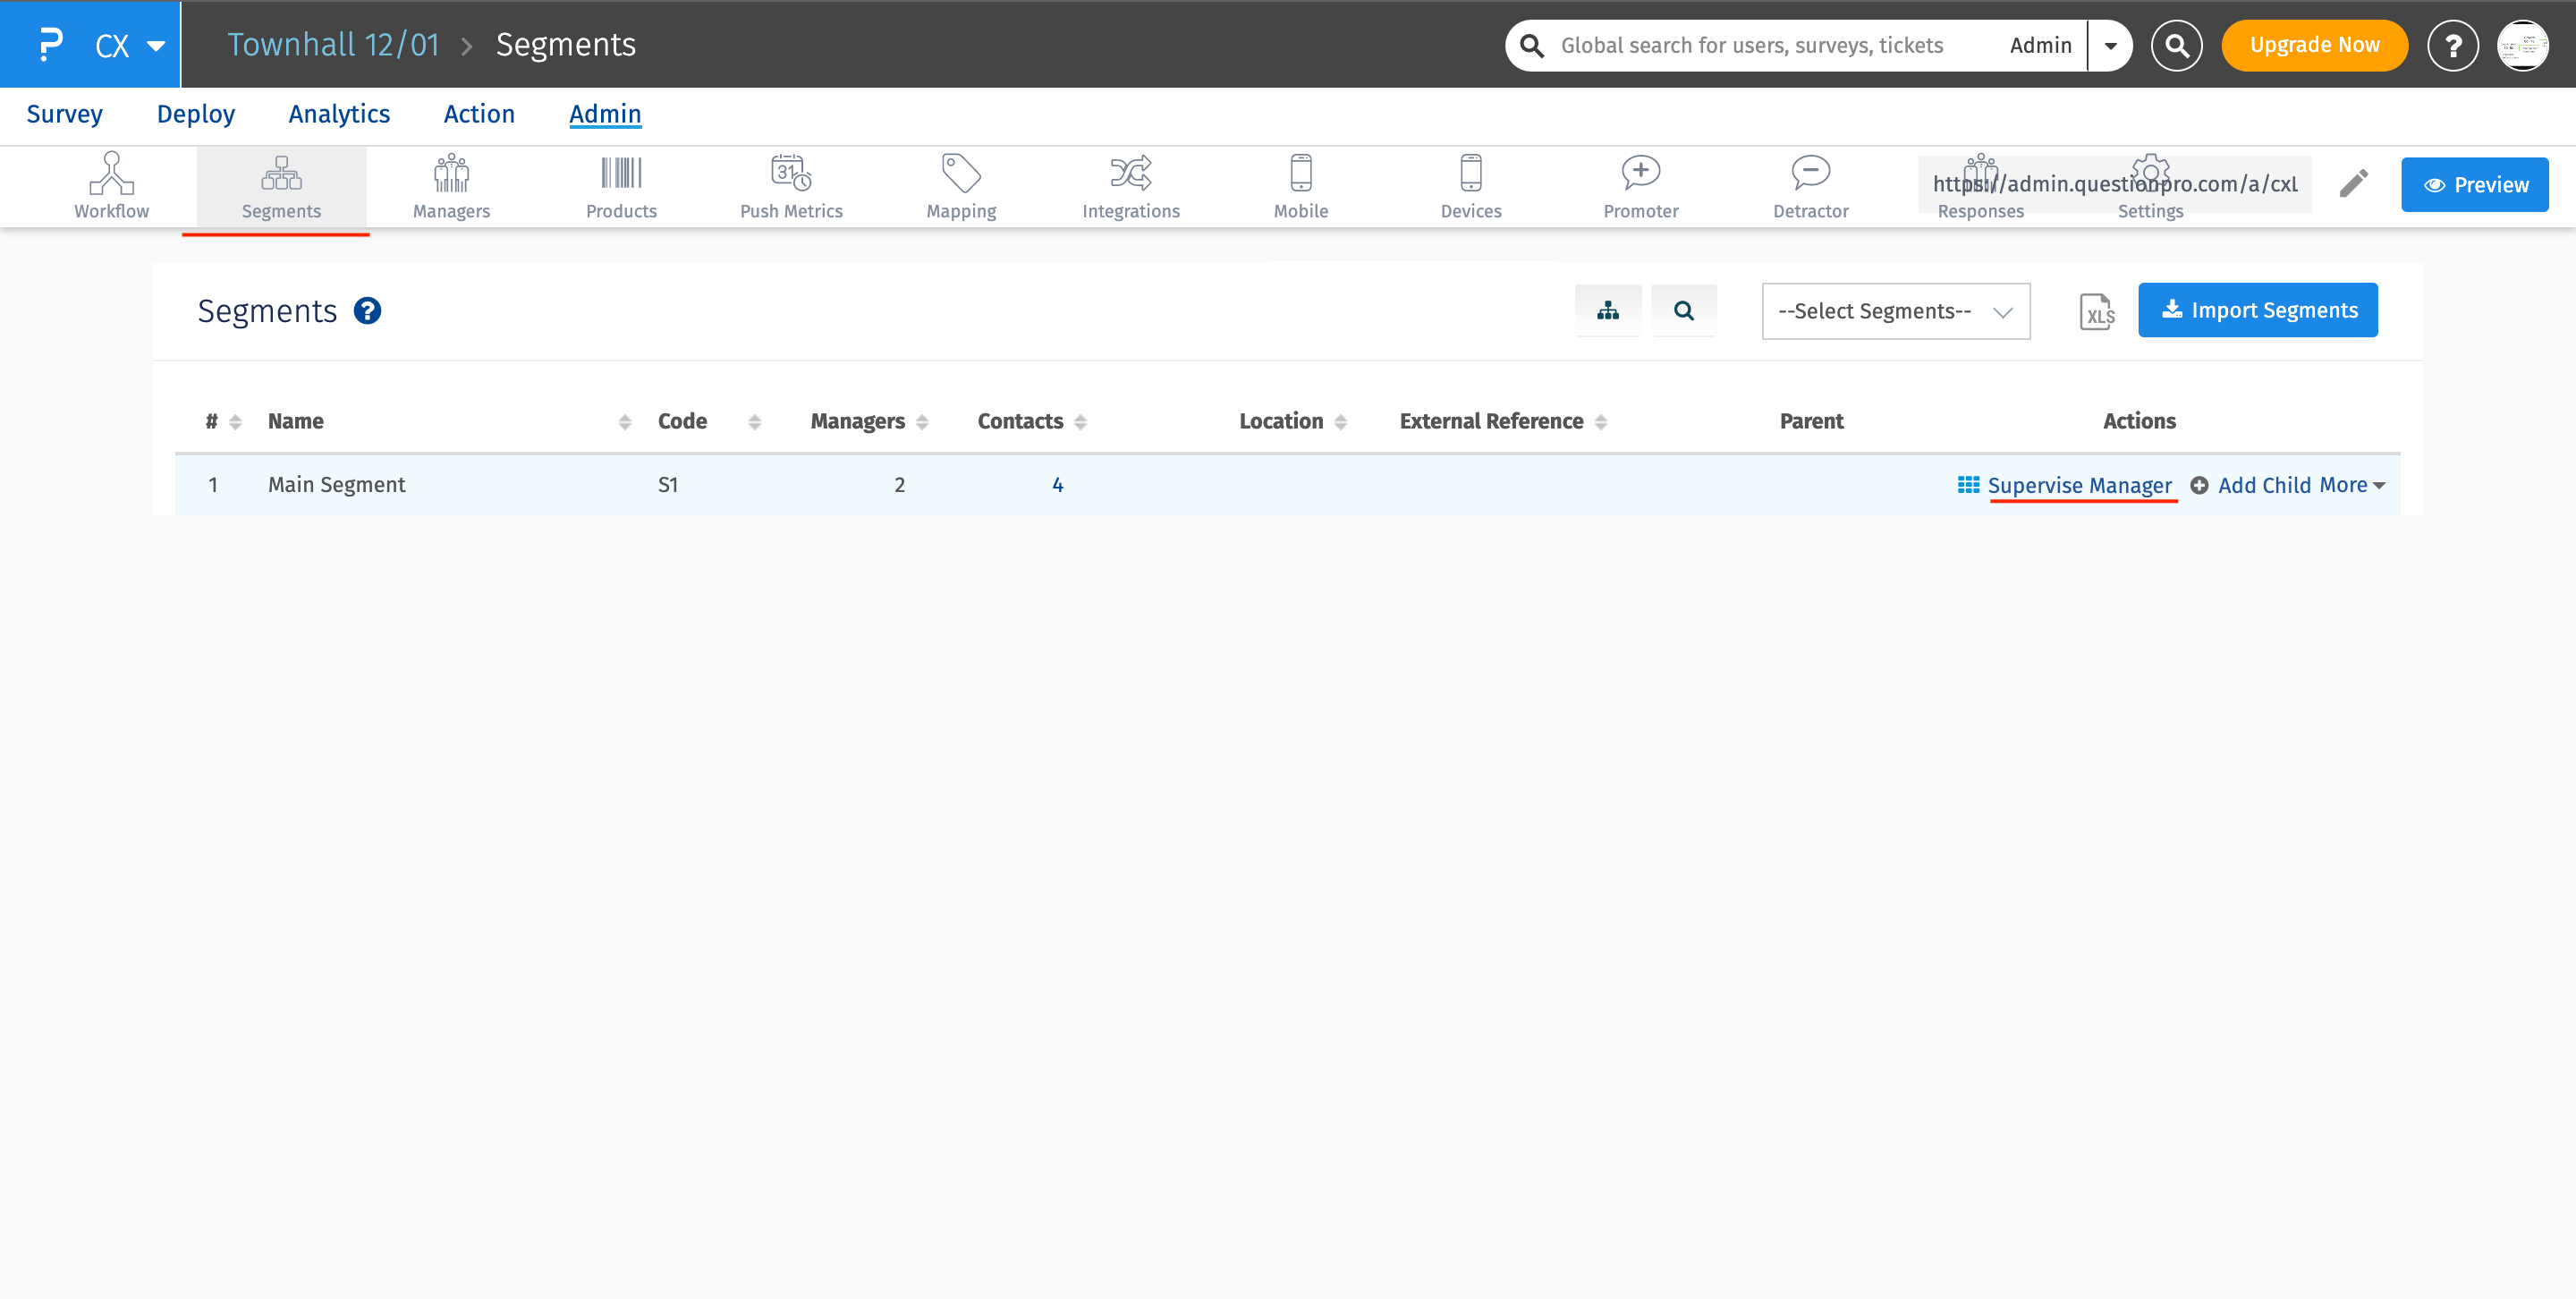This screenshot has width=2576, height=1299.
Task: Open Products barcode icon
Action: pos(621,174)
